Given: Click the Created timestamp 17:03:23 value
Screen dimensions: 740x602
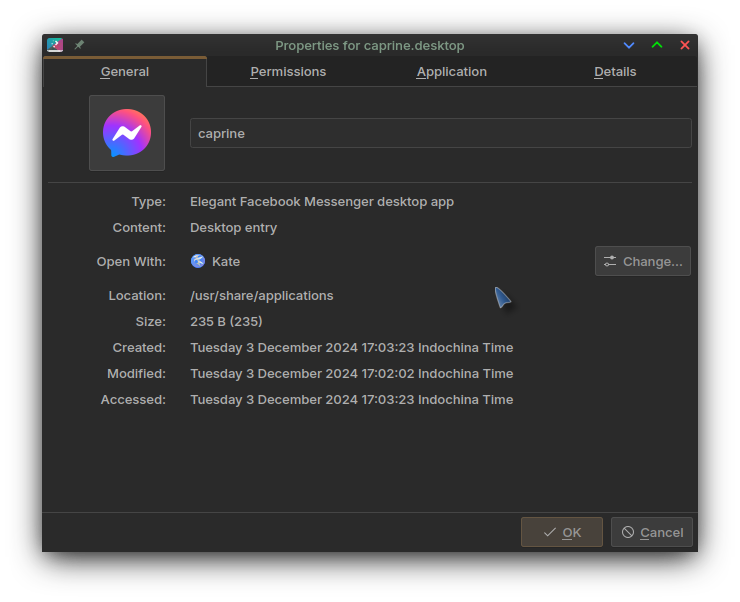Looking at the screenshot, I should click(352, 348).
